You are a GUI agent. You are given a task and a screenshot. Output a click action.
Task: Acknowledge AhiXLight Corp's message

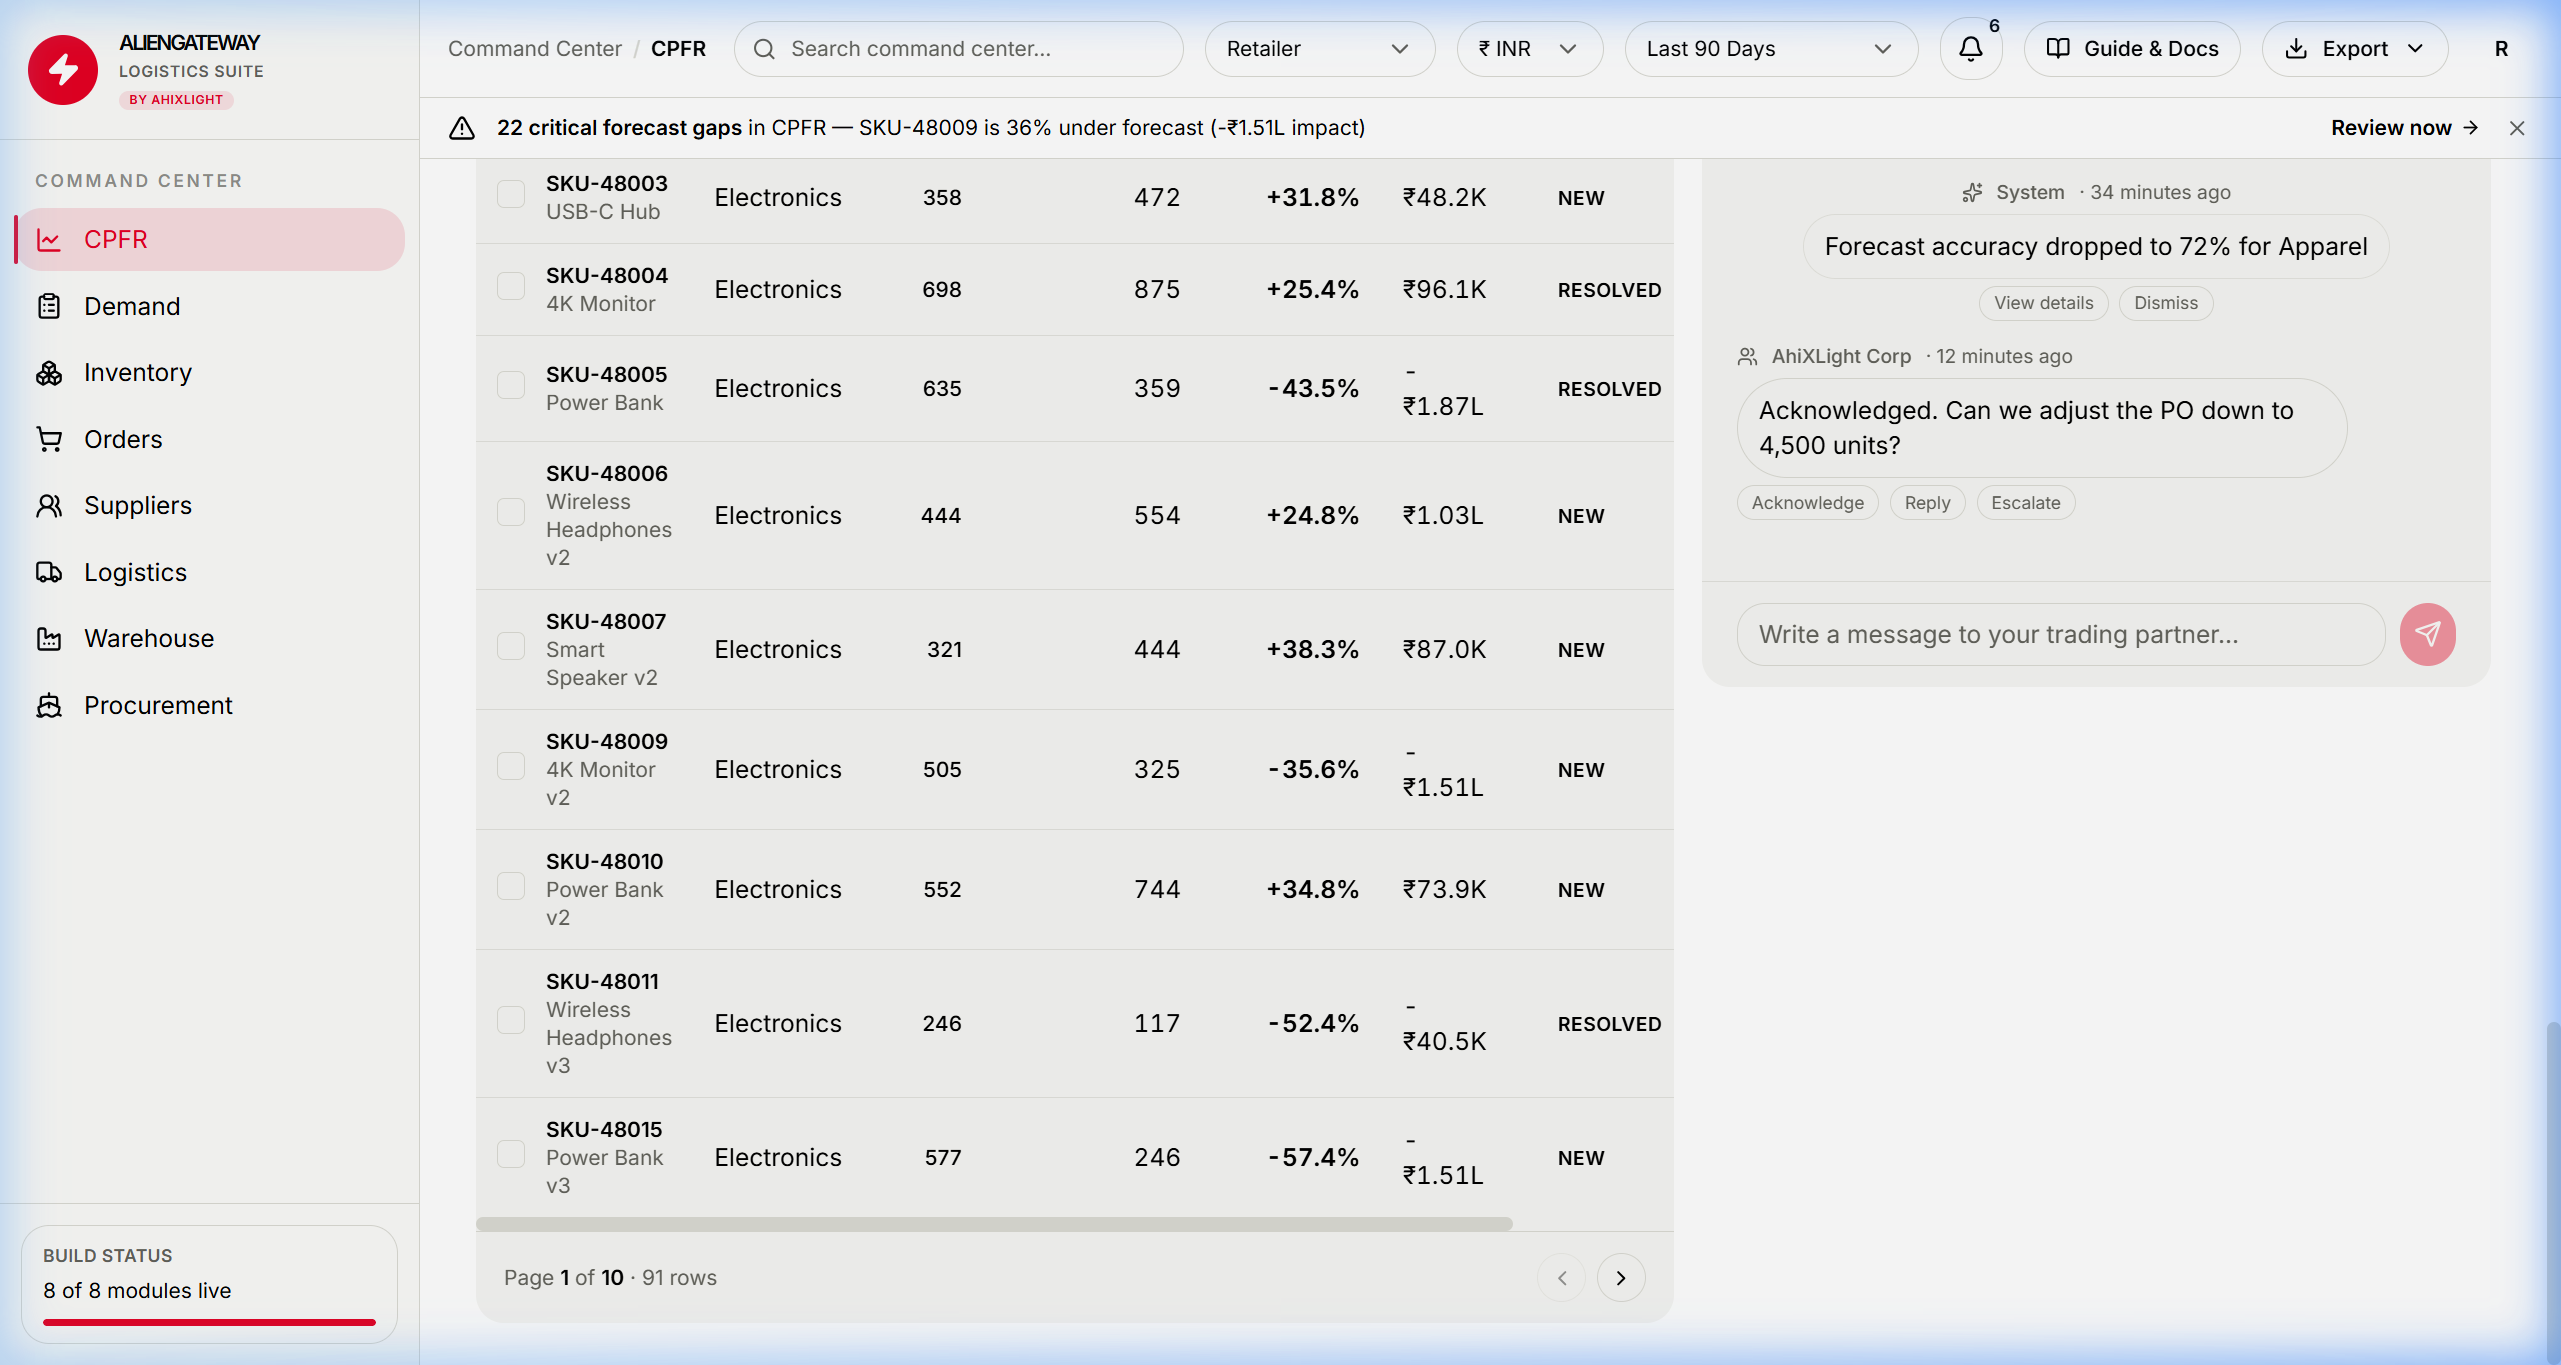(x=1807, y=503)
